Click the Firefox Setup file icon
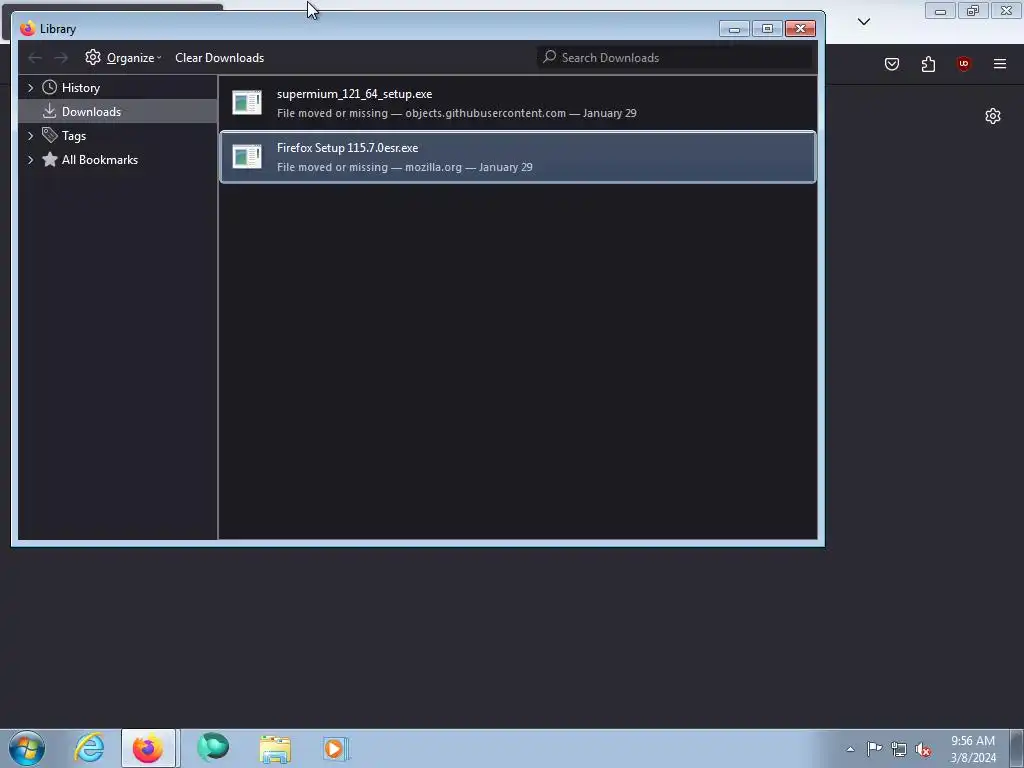 (x=247, y=157)
